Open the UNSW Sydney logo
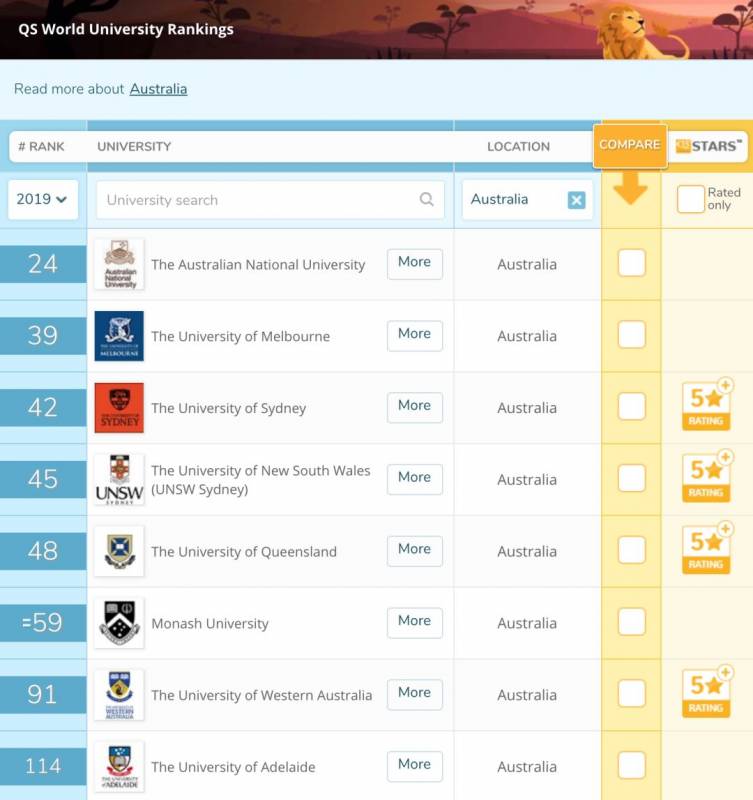The image size is (753, 800). click(x=119, y=480)
